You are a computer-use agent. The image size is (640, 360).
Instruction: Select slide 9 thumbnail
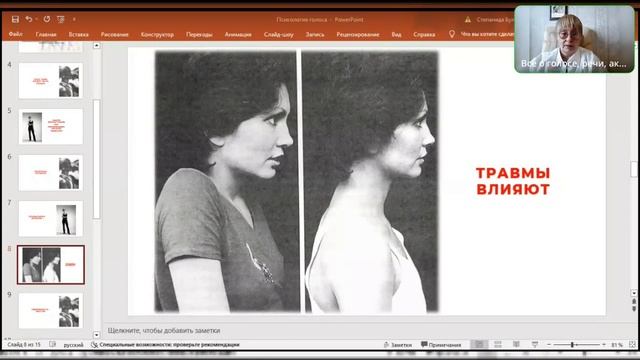[51, 311]
